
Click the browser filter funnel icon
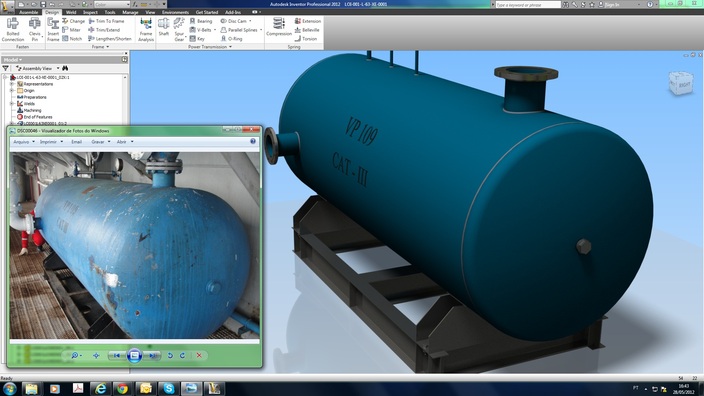(5, 68)
